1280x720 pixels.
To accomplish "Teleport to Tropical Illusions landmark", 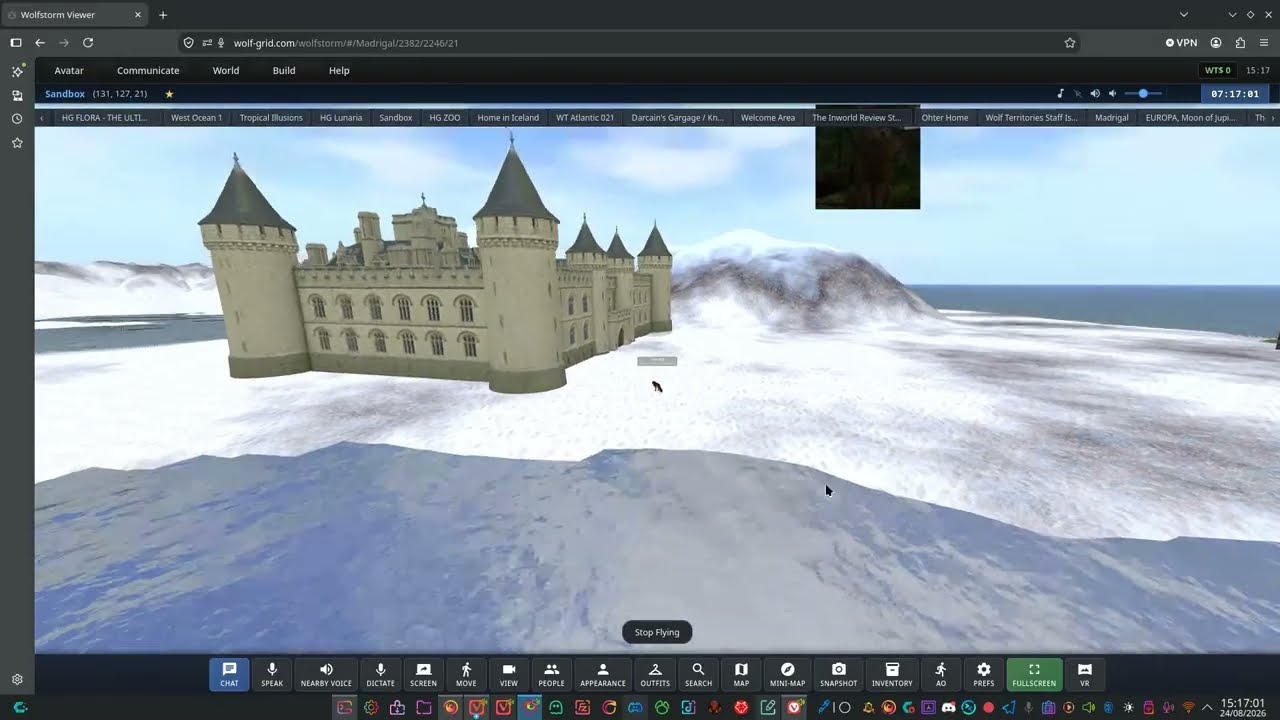I will pyautogui.click(x=271, y=118).
